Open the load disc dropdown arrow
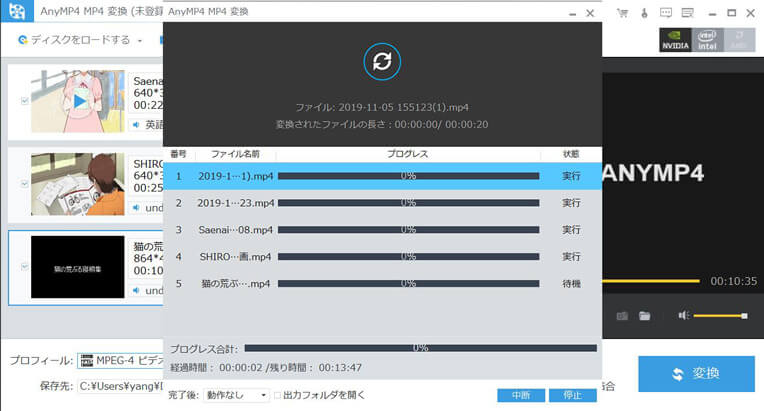The width and height of the screenshot is (764, 411). 140,40
